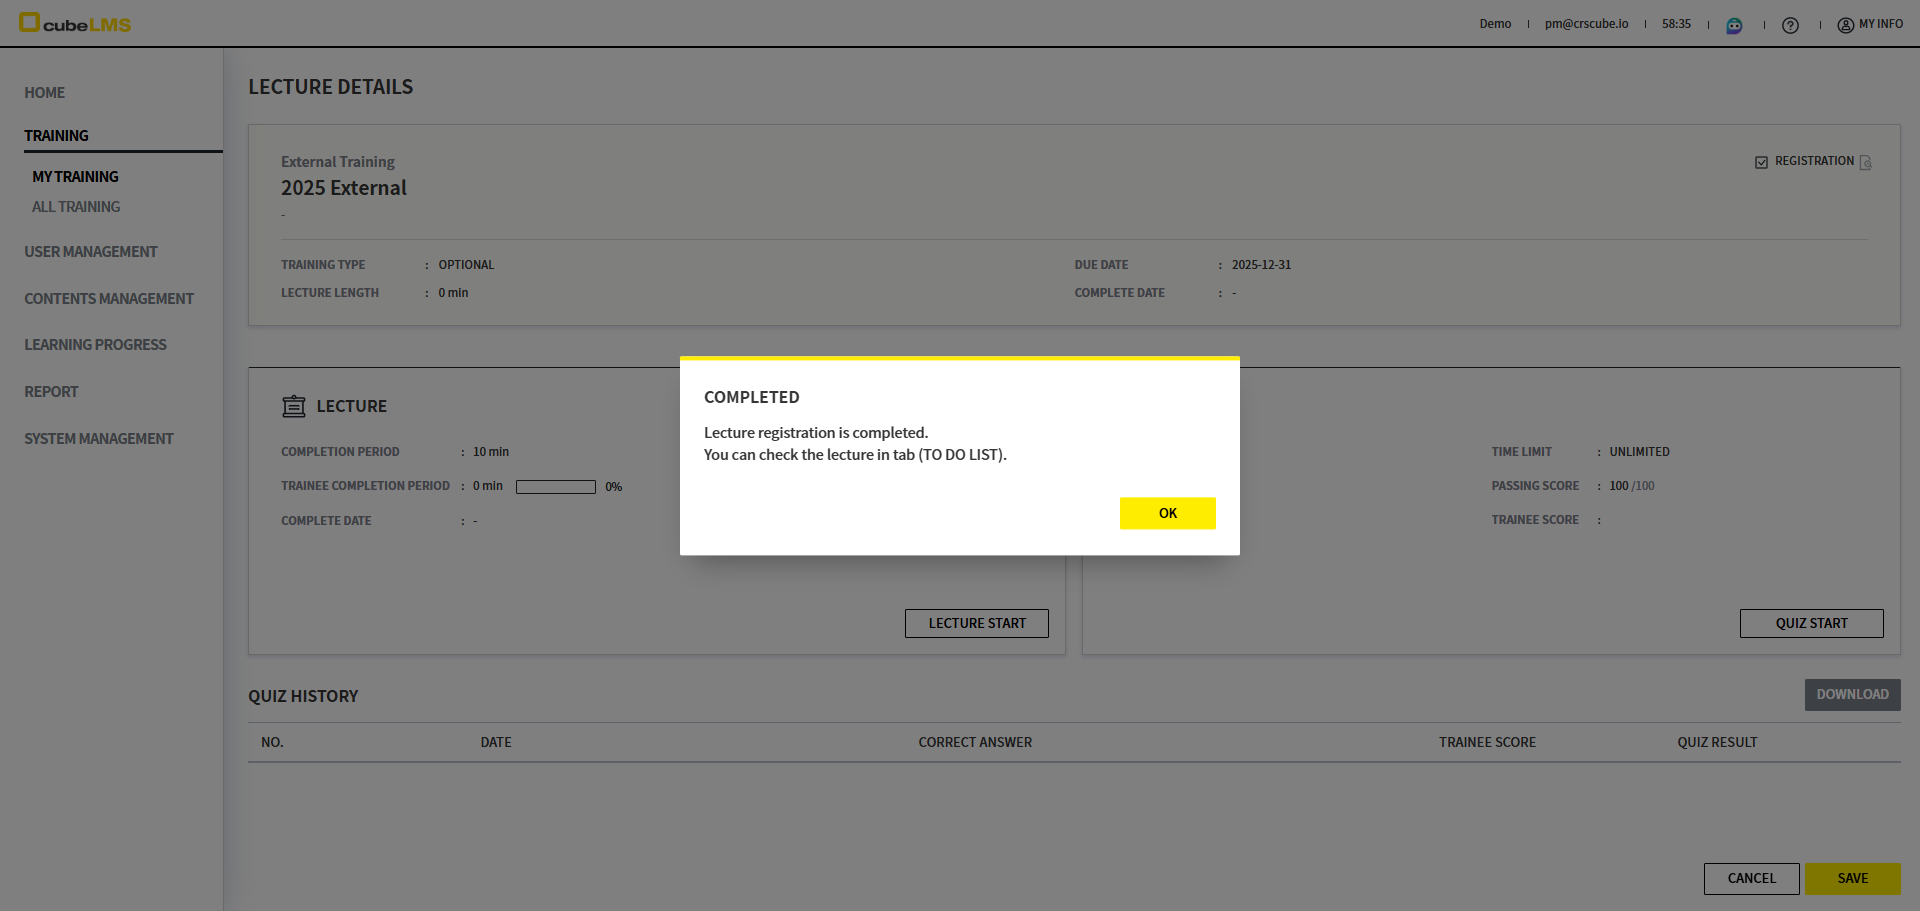The height and width of the screenshot is (911, 1920).
Task: Click the cubeLMS logo
Action: (x=75, y=23)
